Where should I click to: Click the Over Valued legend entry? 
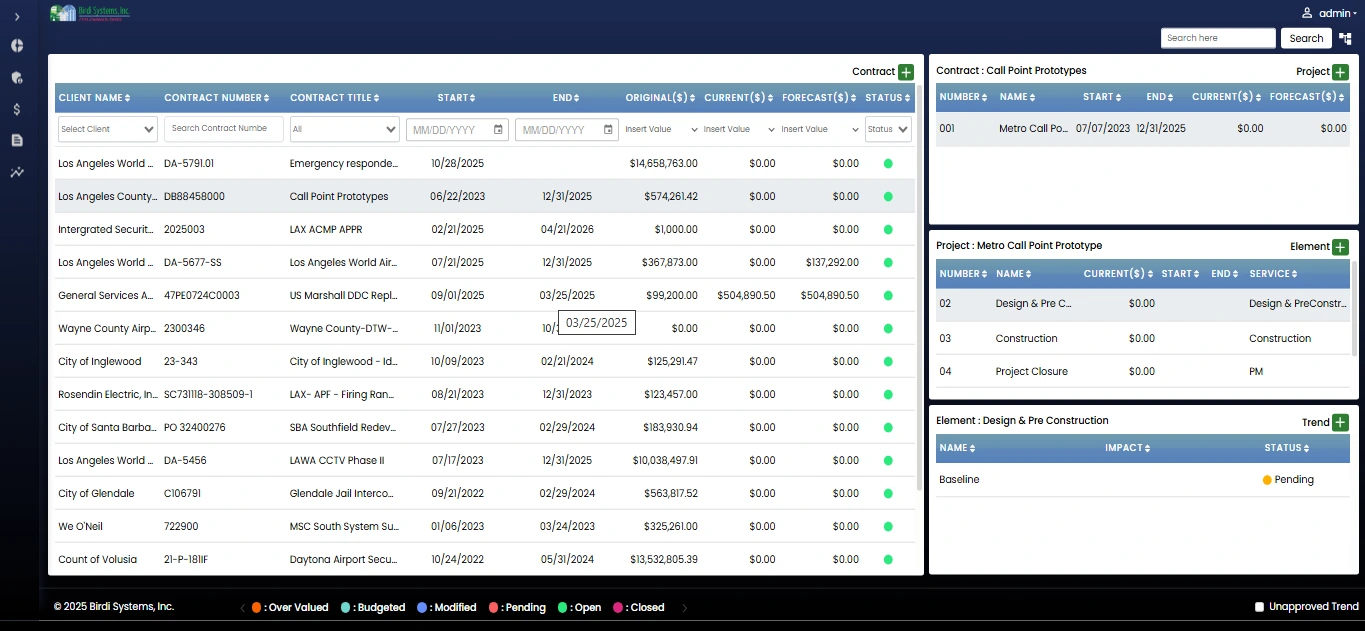coord(290,607)
